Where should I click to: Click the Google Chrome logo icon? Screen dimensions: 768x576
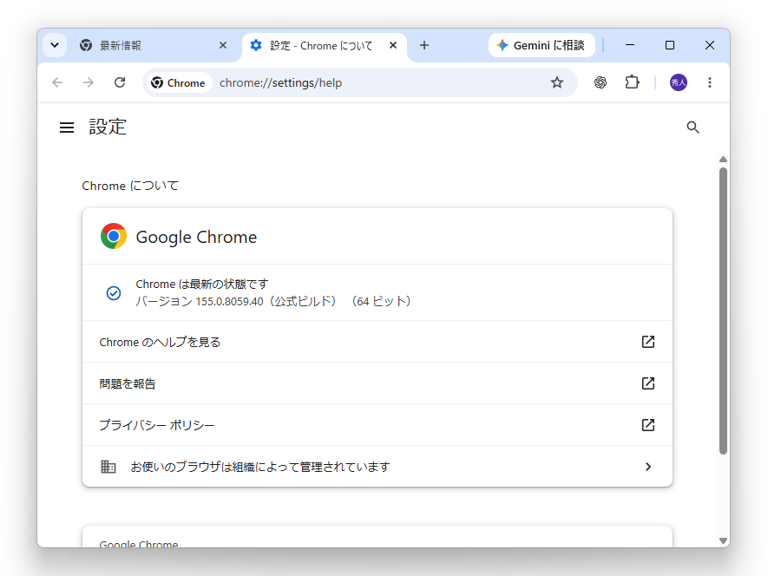pos(114,236)
